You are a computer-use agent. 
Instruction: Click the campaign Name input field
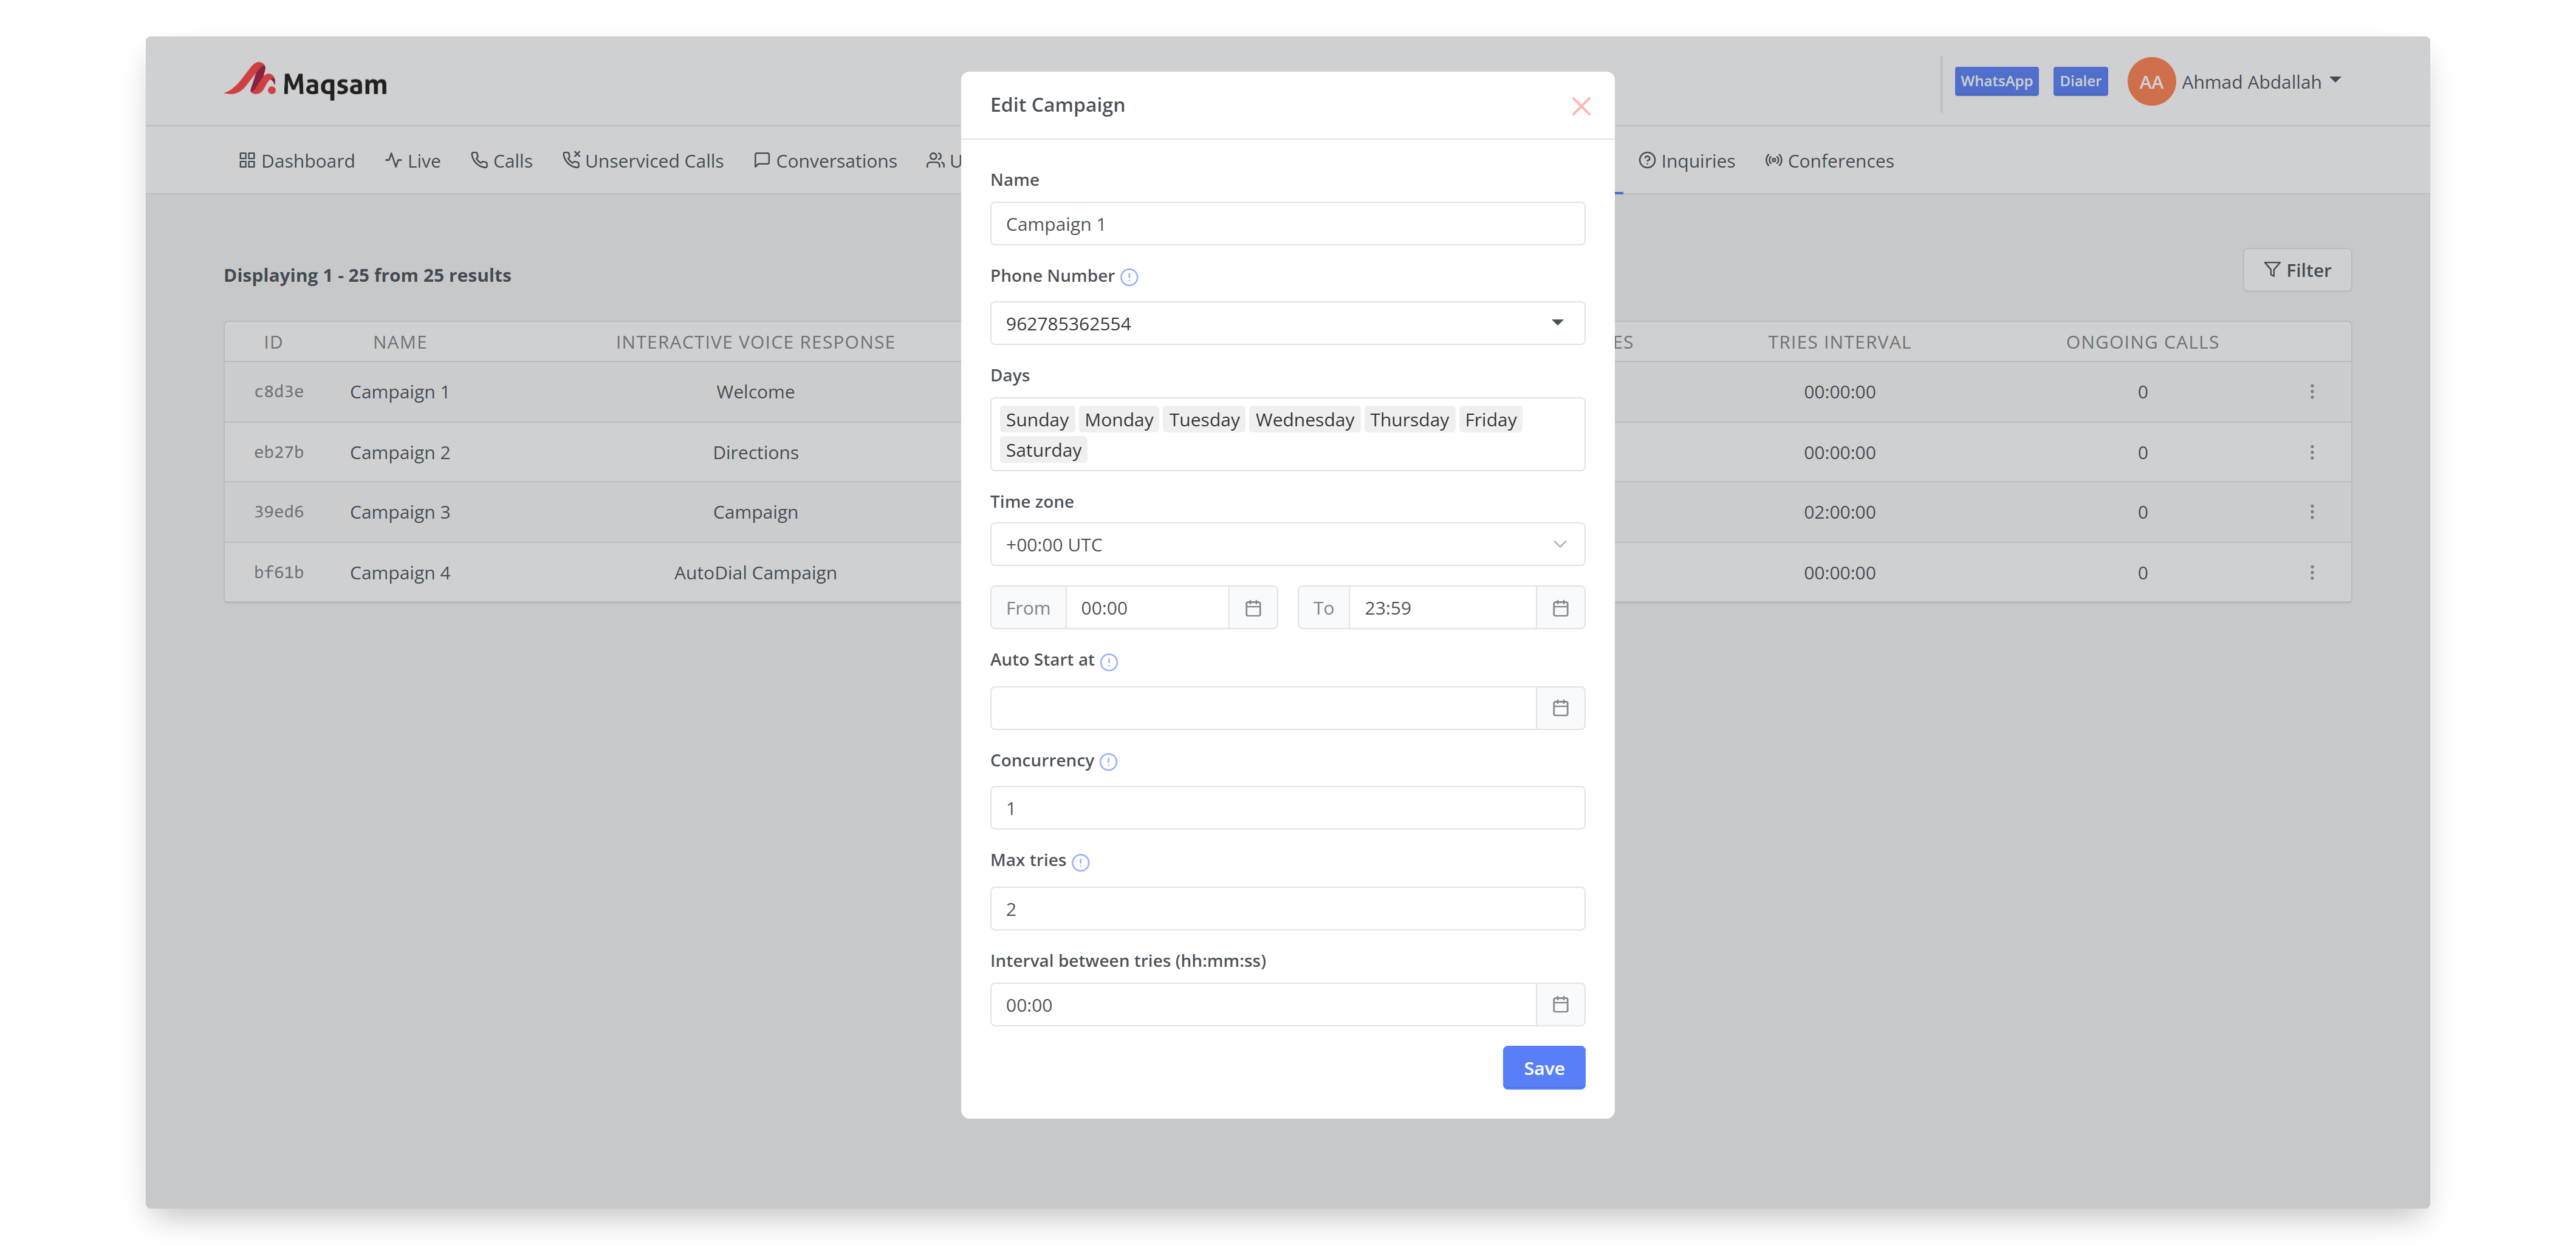1287,224
